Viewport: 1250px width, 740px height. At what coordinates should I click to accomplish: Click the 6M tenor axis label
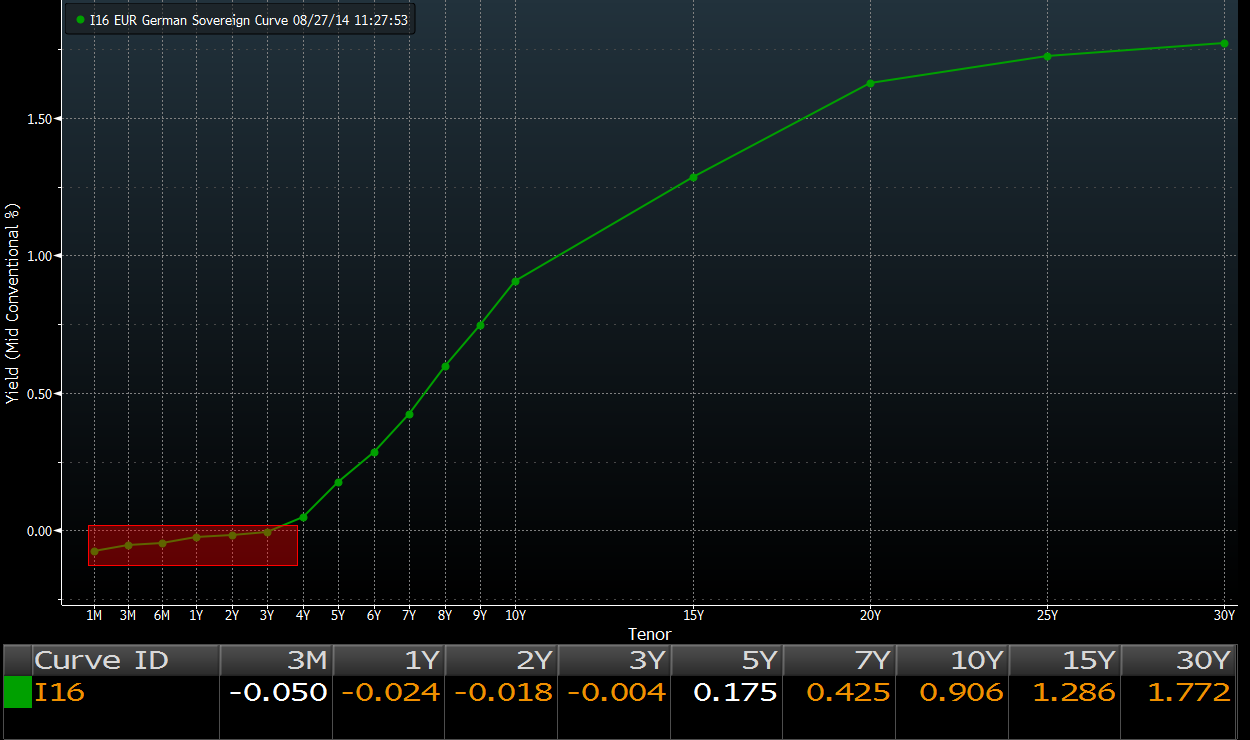point(162,615)
